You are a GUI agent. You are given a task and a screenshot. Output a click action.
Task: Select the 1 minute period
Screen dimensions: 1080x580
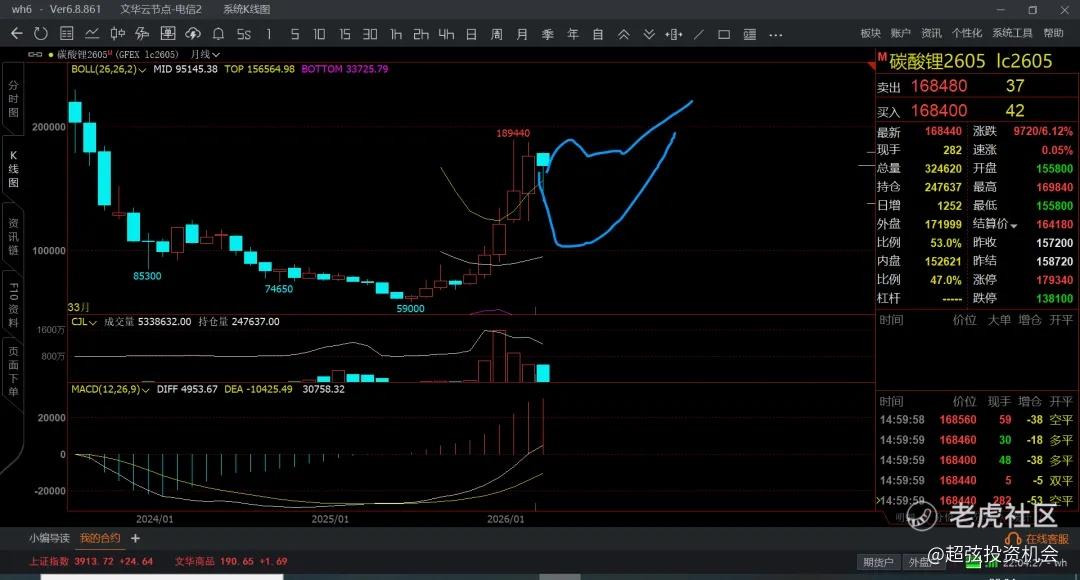pos(269,34)
